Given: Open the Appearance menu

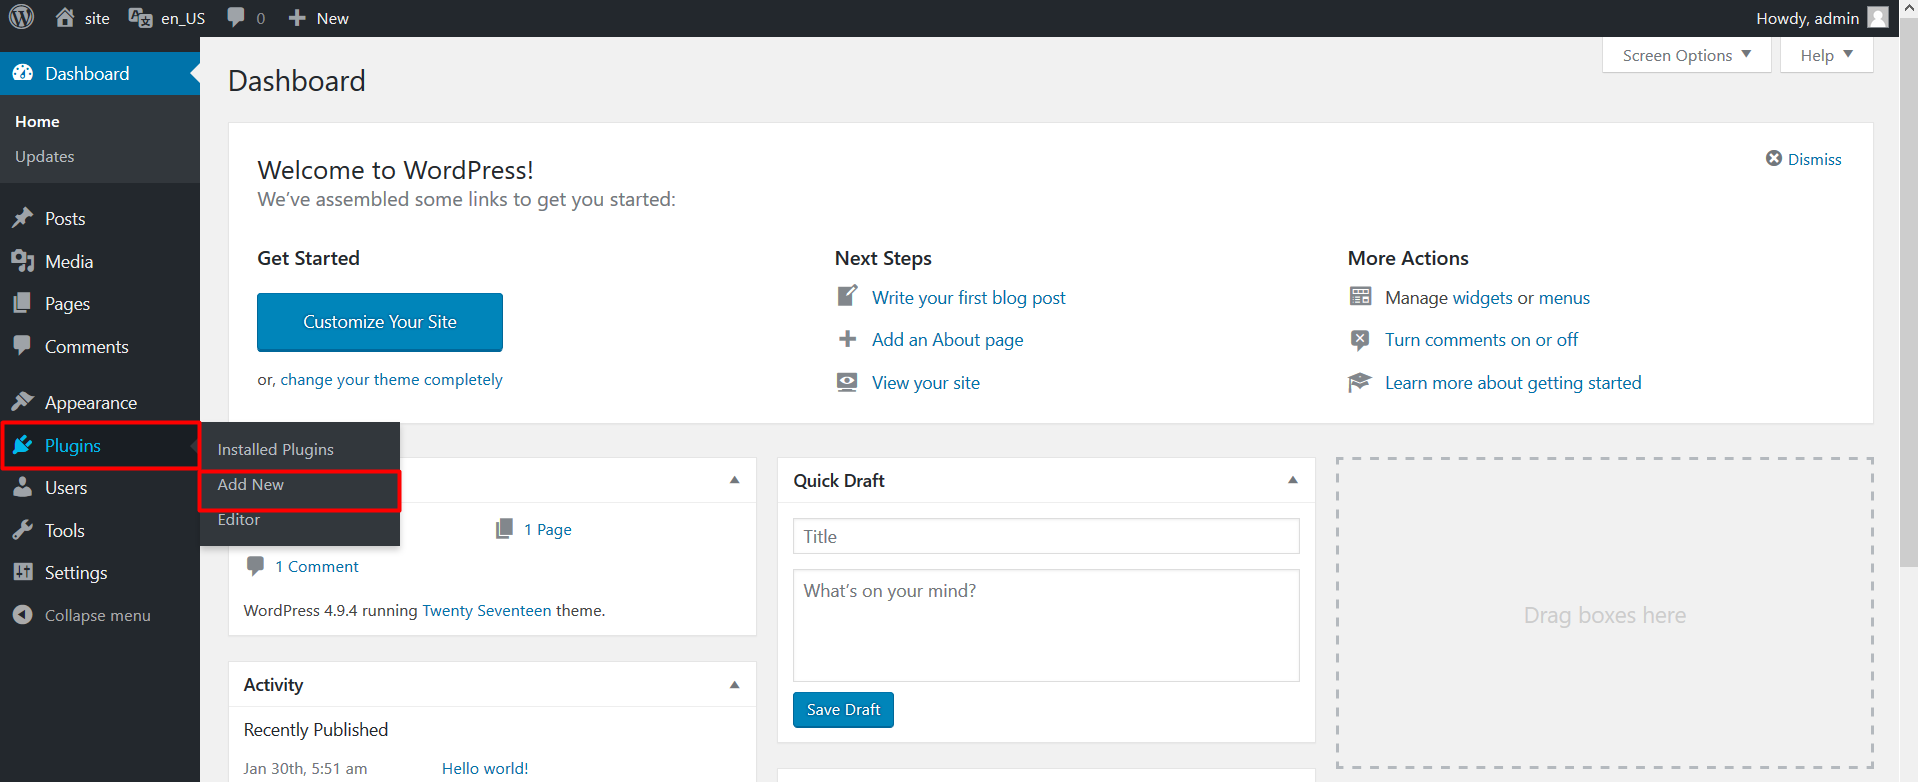Looking at the screenshot, I should (x=100, y=402).
